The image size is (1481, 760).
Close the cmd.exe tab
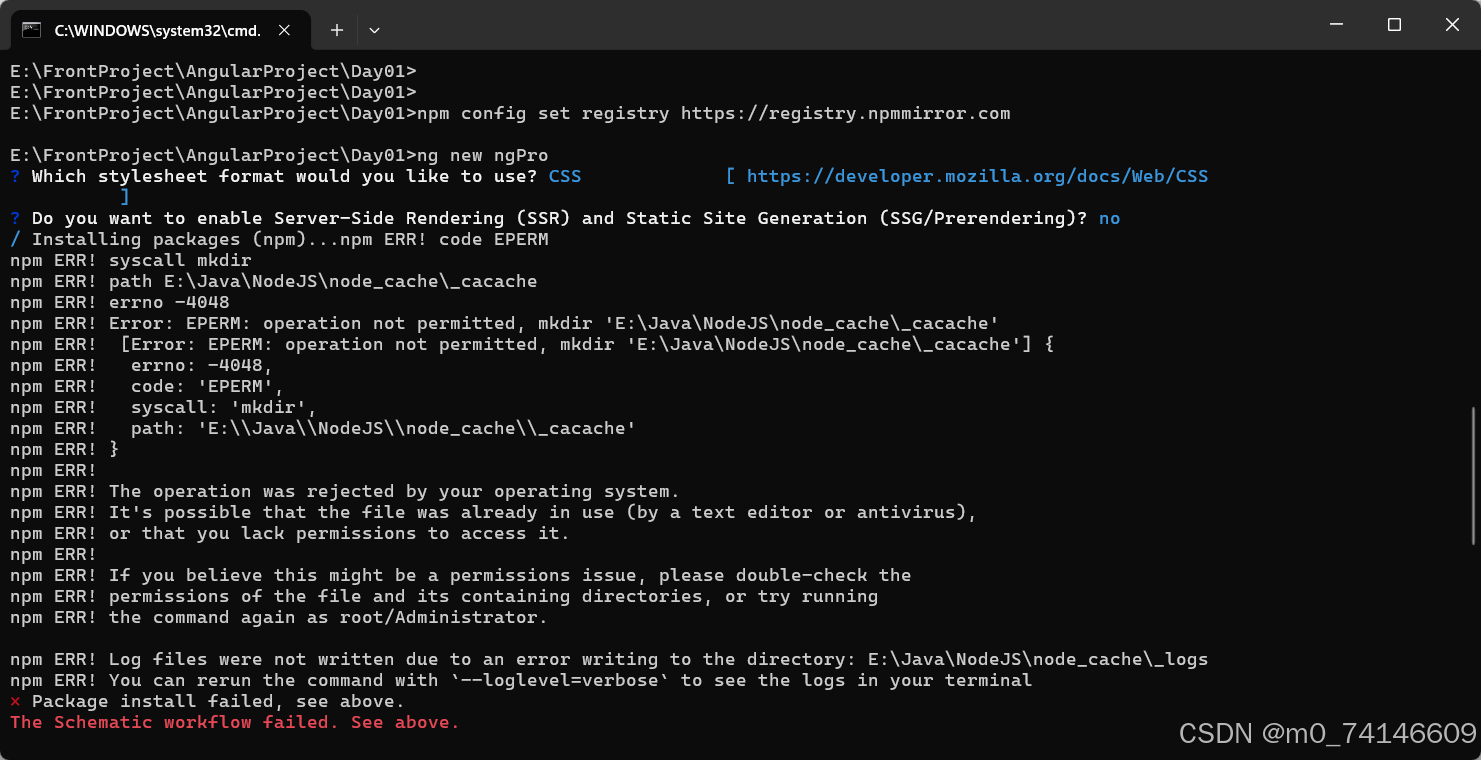tap(283, 30)
